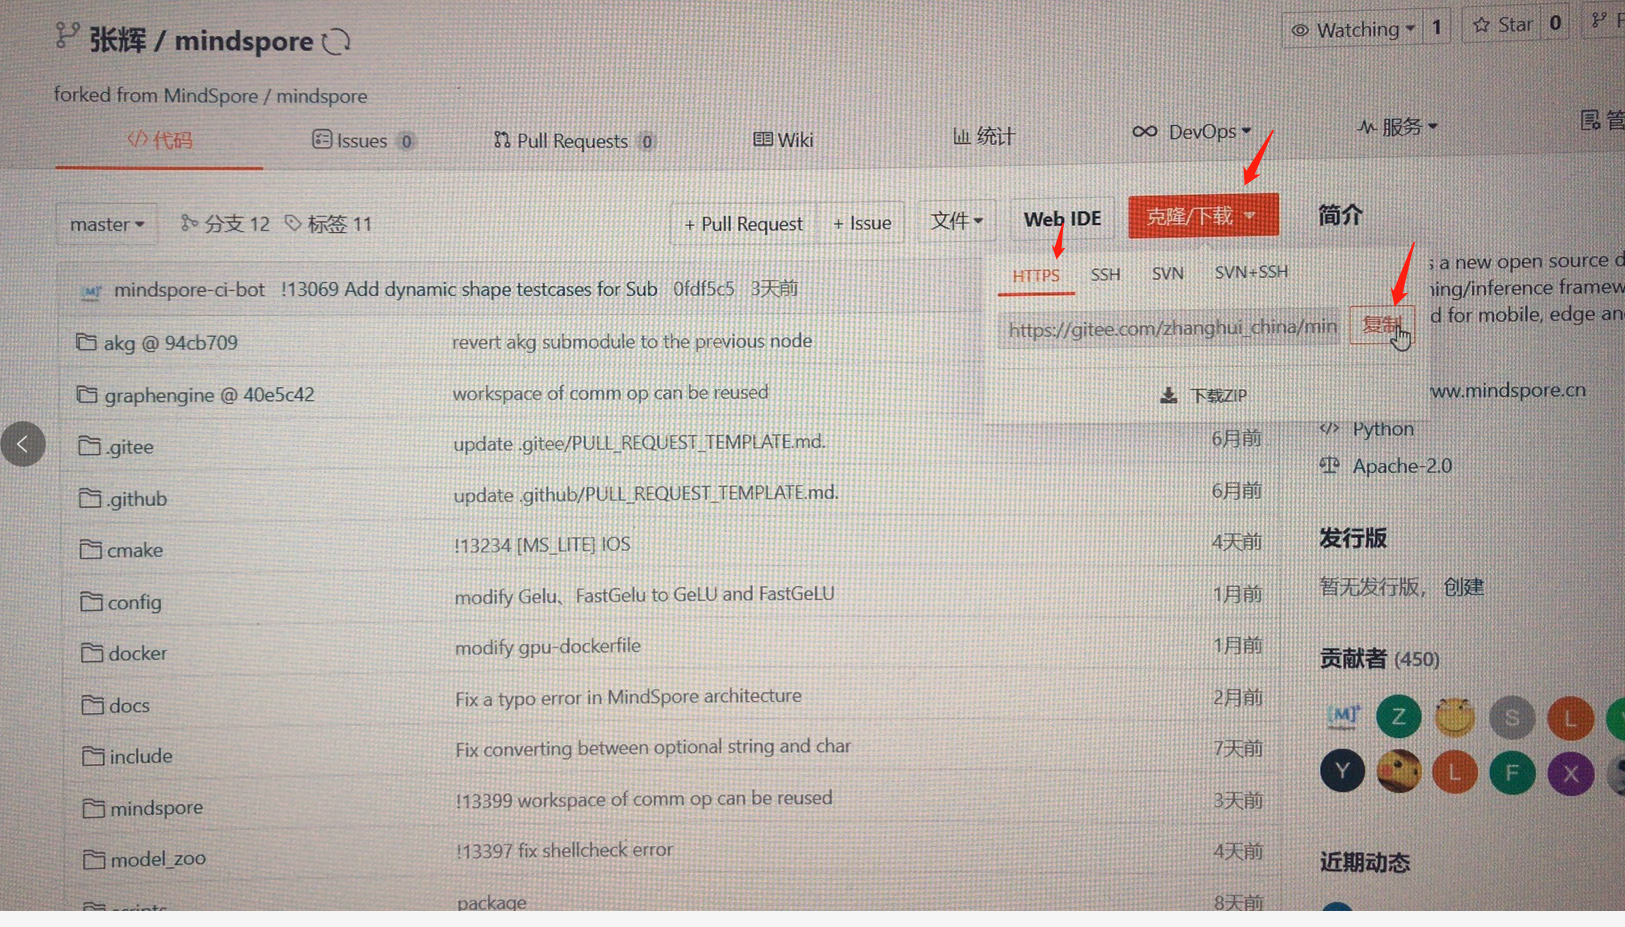Open the master branch dropdown
Viewport: 1625px width, 927px height.
coord(107,224)
